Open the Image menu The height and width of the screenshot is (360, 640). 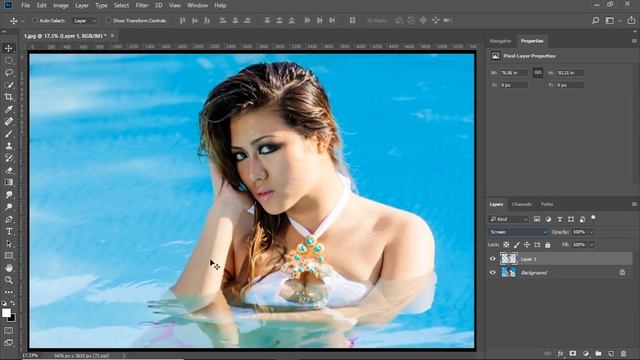tap(61, 5)
